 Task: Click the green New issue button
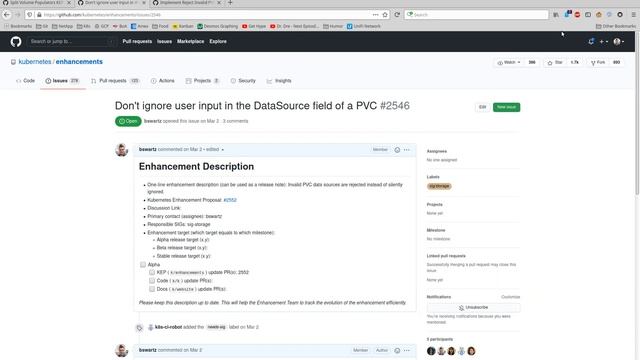coord(507,107)
